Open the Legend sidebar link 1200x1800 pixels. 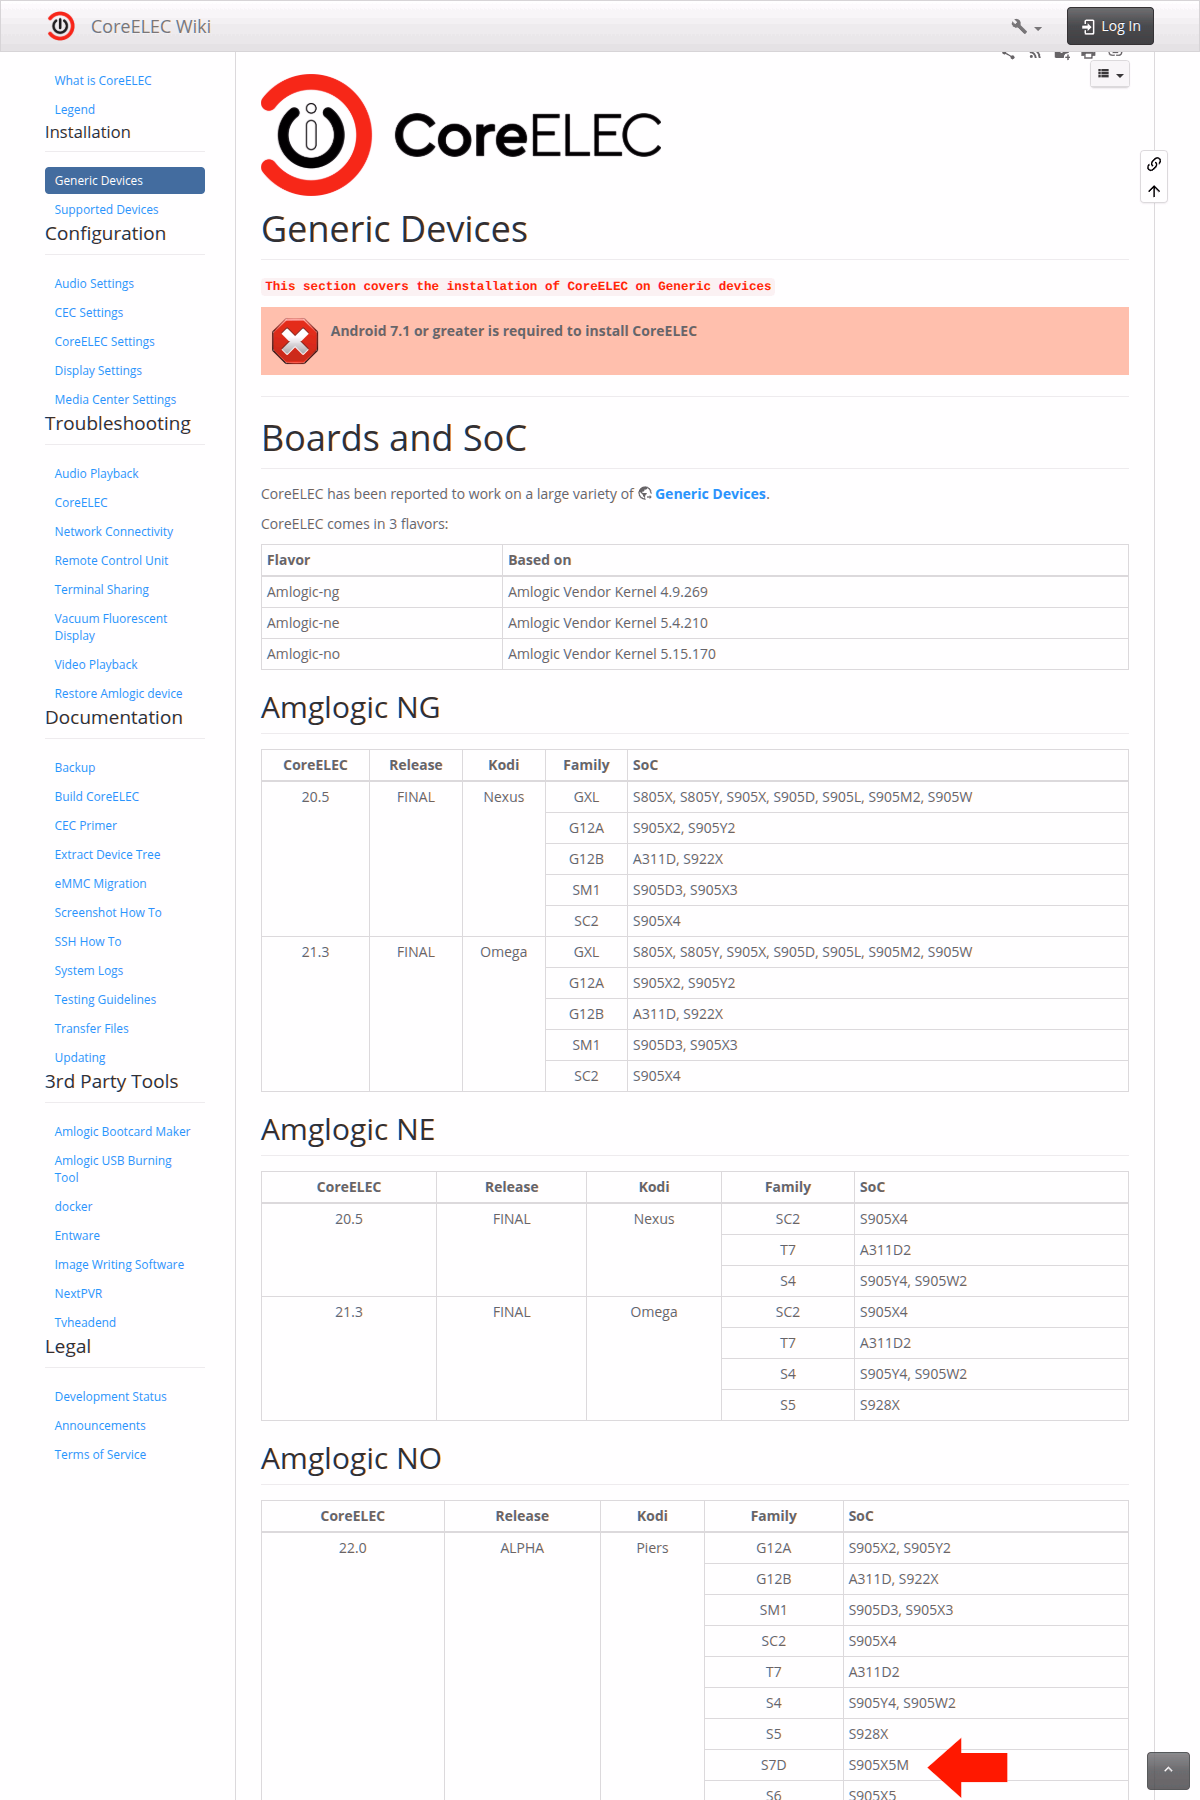[75, 110]
